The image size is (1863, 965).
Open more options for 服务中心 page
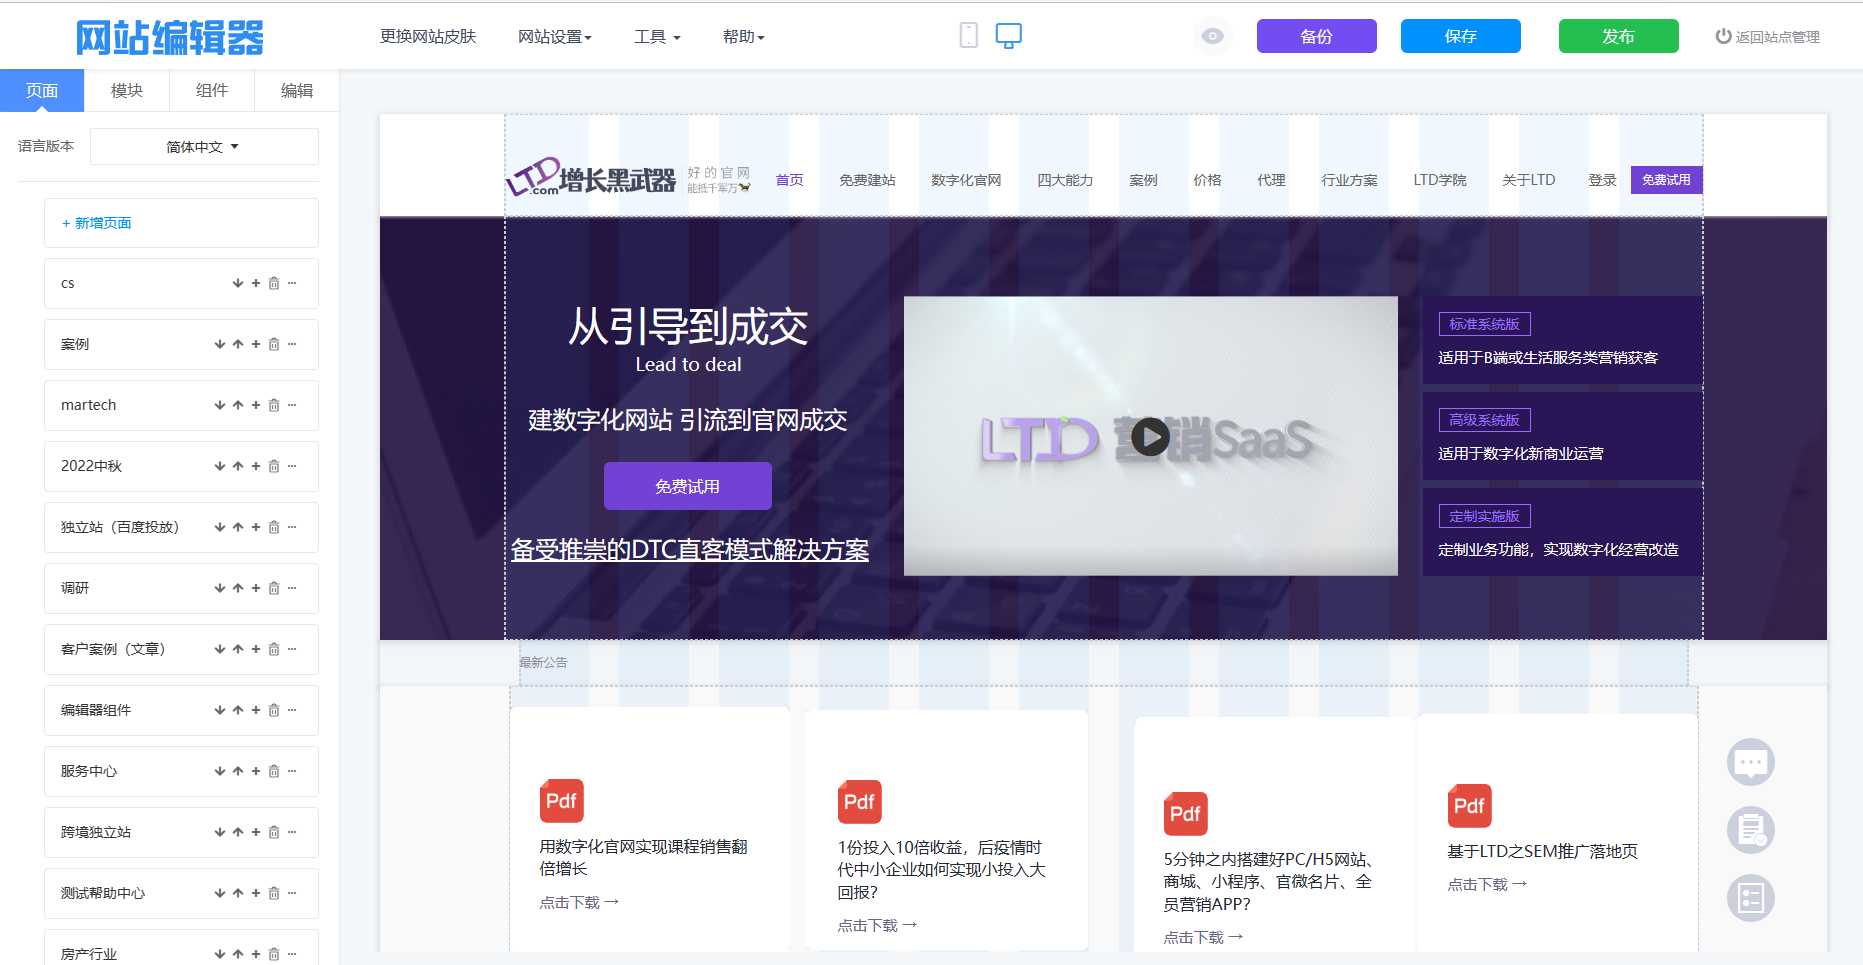pyautogui.click(x=292, y=771)
